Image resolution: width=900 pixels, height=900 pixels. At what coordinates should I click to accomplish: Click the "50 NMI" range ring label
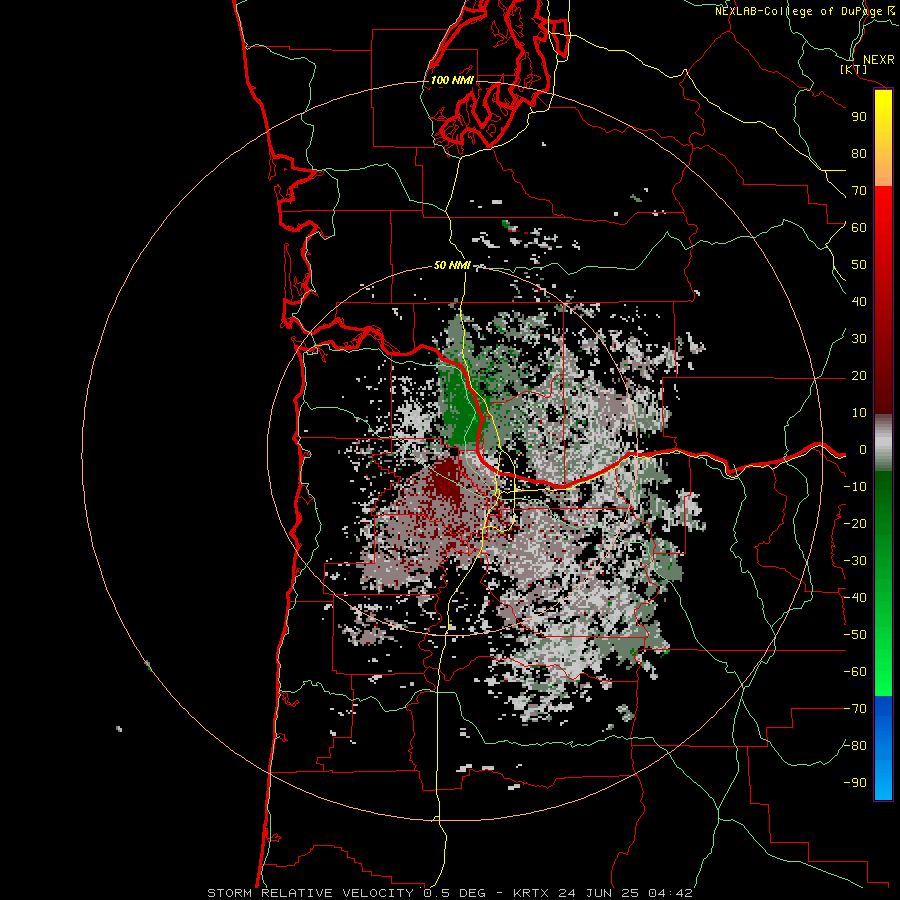(x=452, y=265)
